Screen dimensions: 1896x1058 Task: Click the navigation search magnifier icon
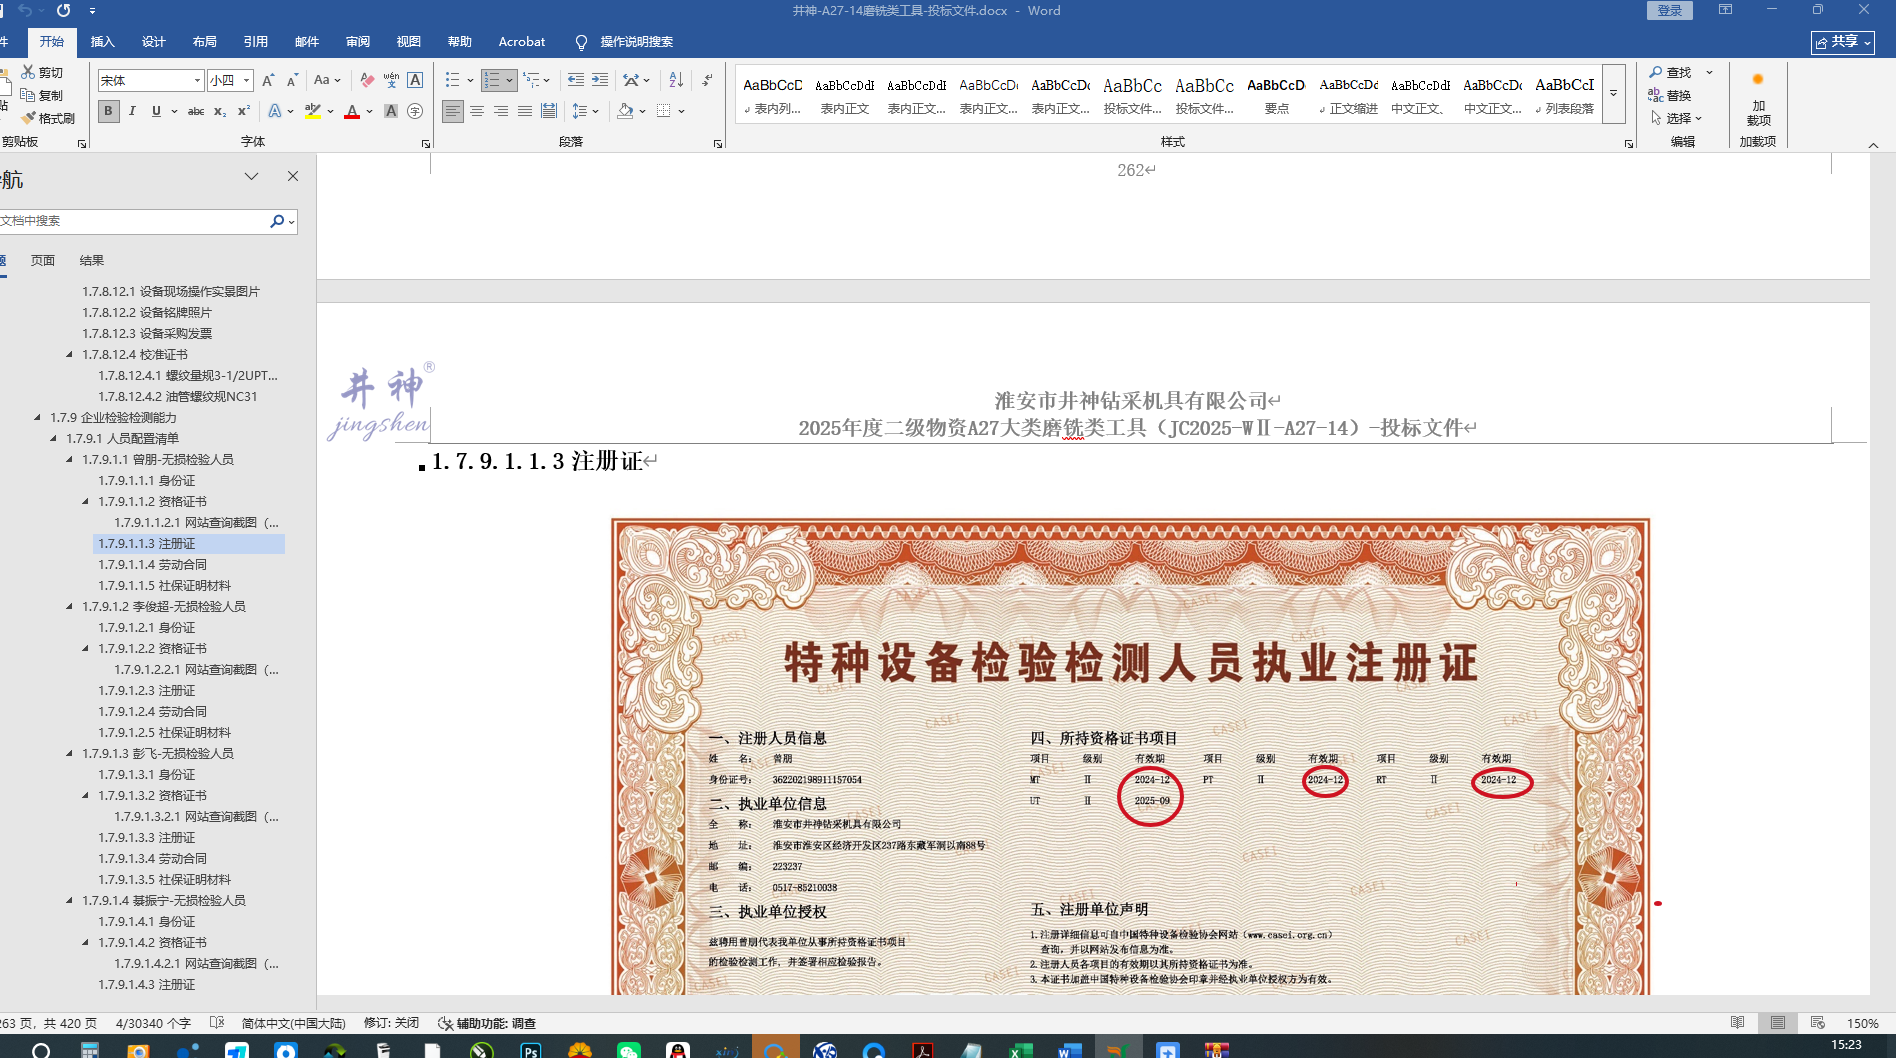[277, 221]
